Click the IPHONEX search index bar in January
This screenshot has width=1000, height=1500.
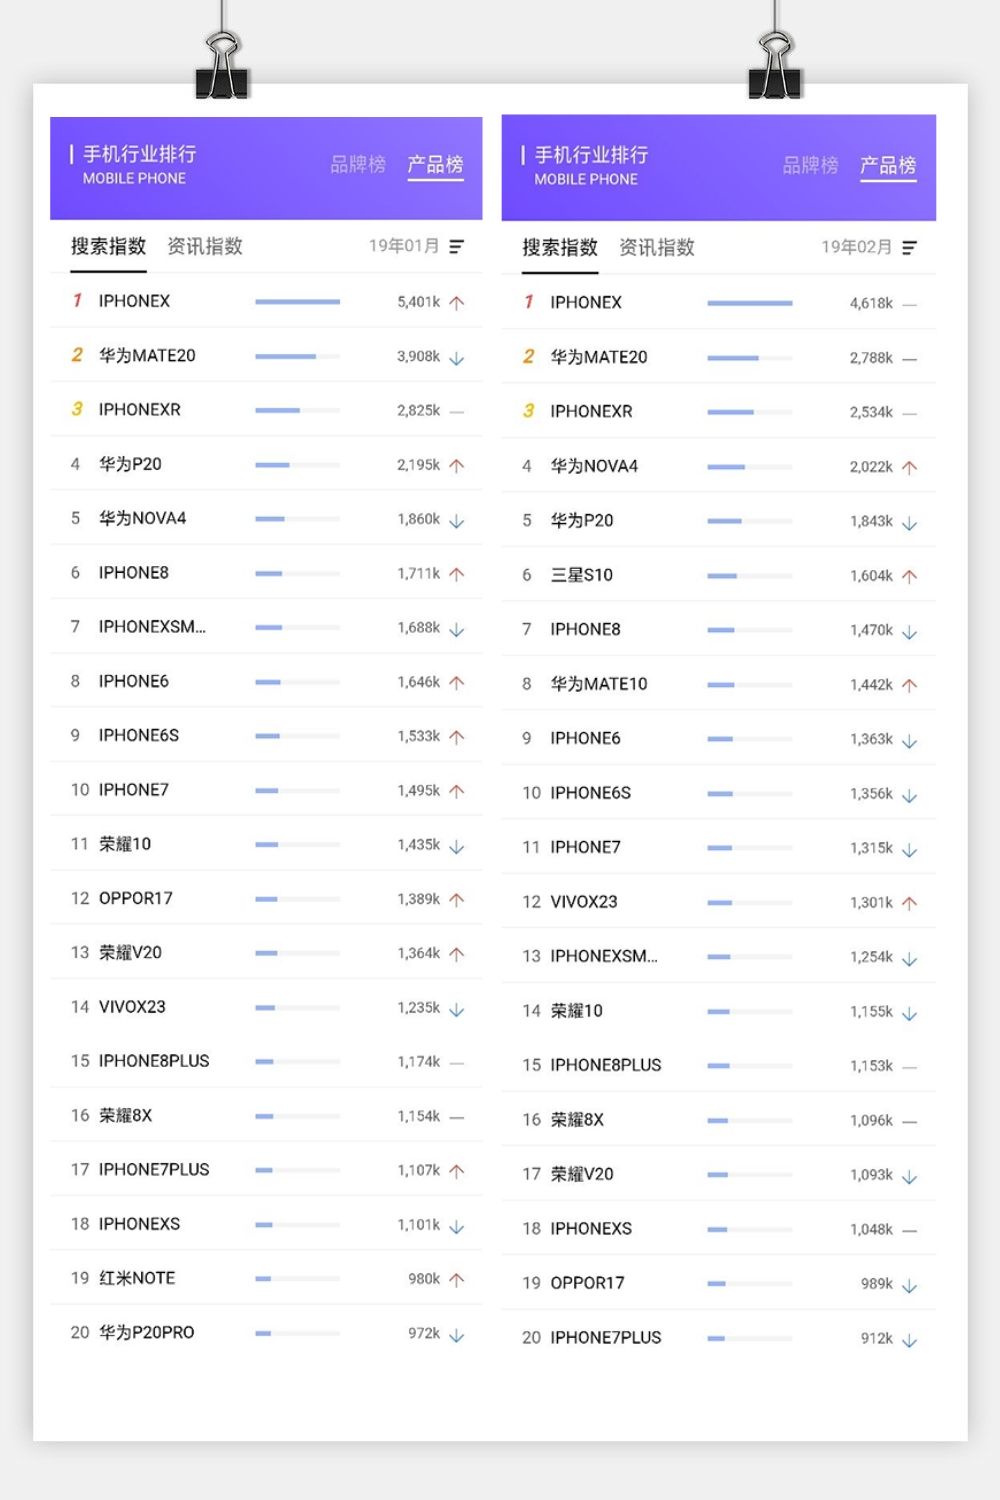pos(297,302)
